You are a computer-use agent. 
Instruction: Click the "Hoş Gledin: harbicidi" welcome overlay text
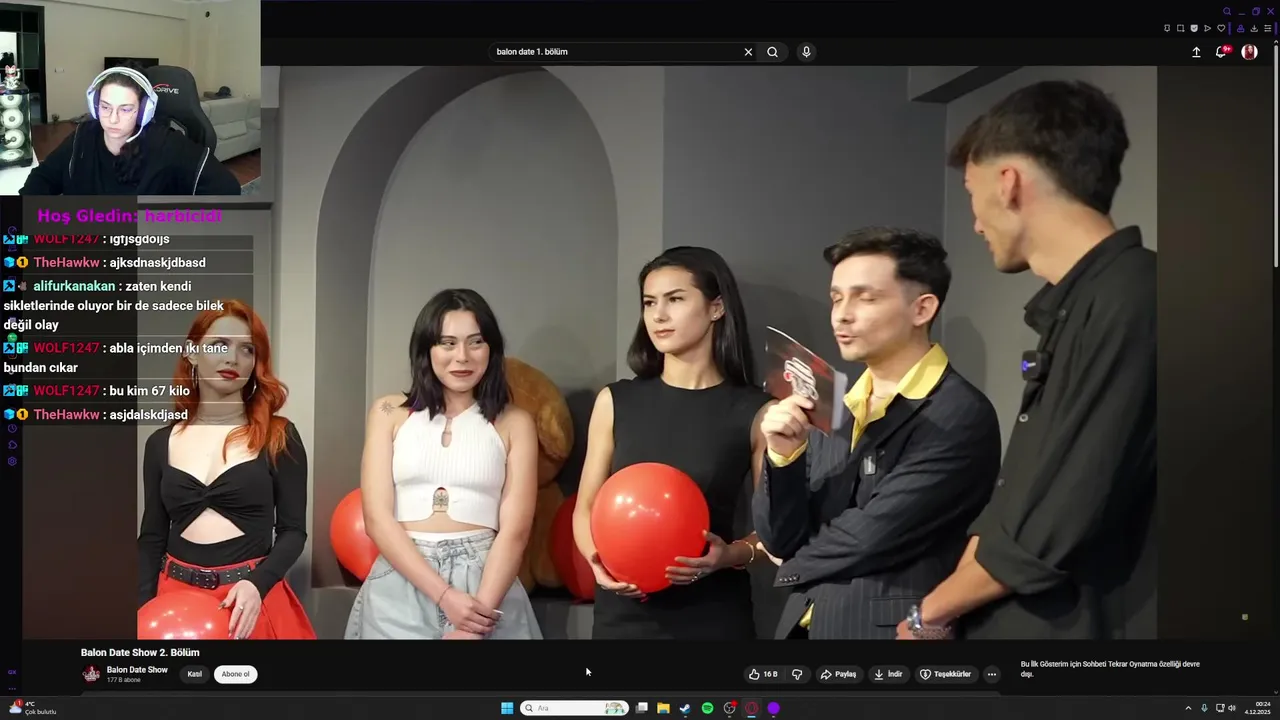tap(130, 216)
